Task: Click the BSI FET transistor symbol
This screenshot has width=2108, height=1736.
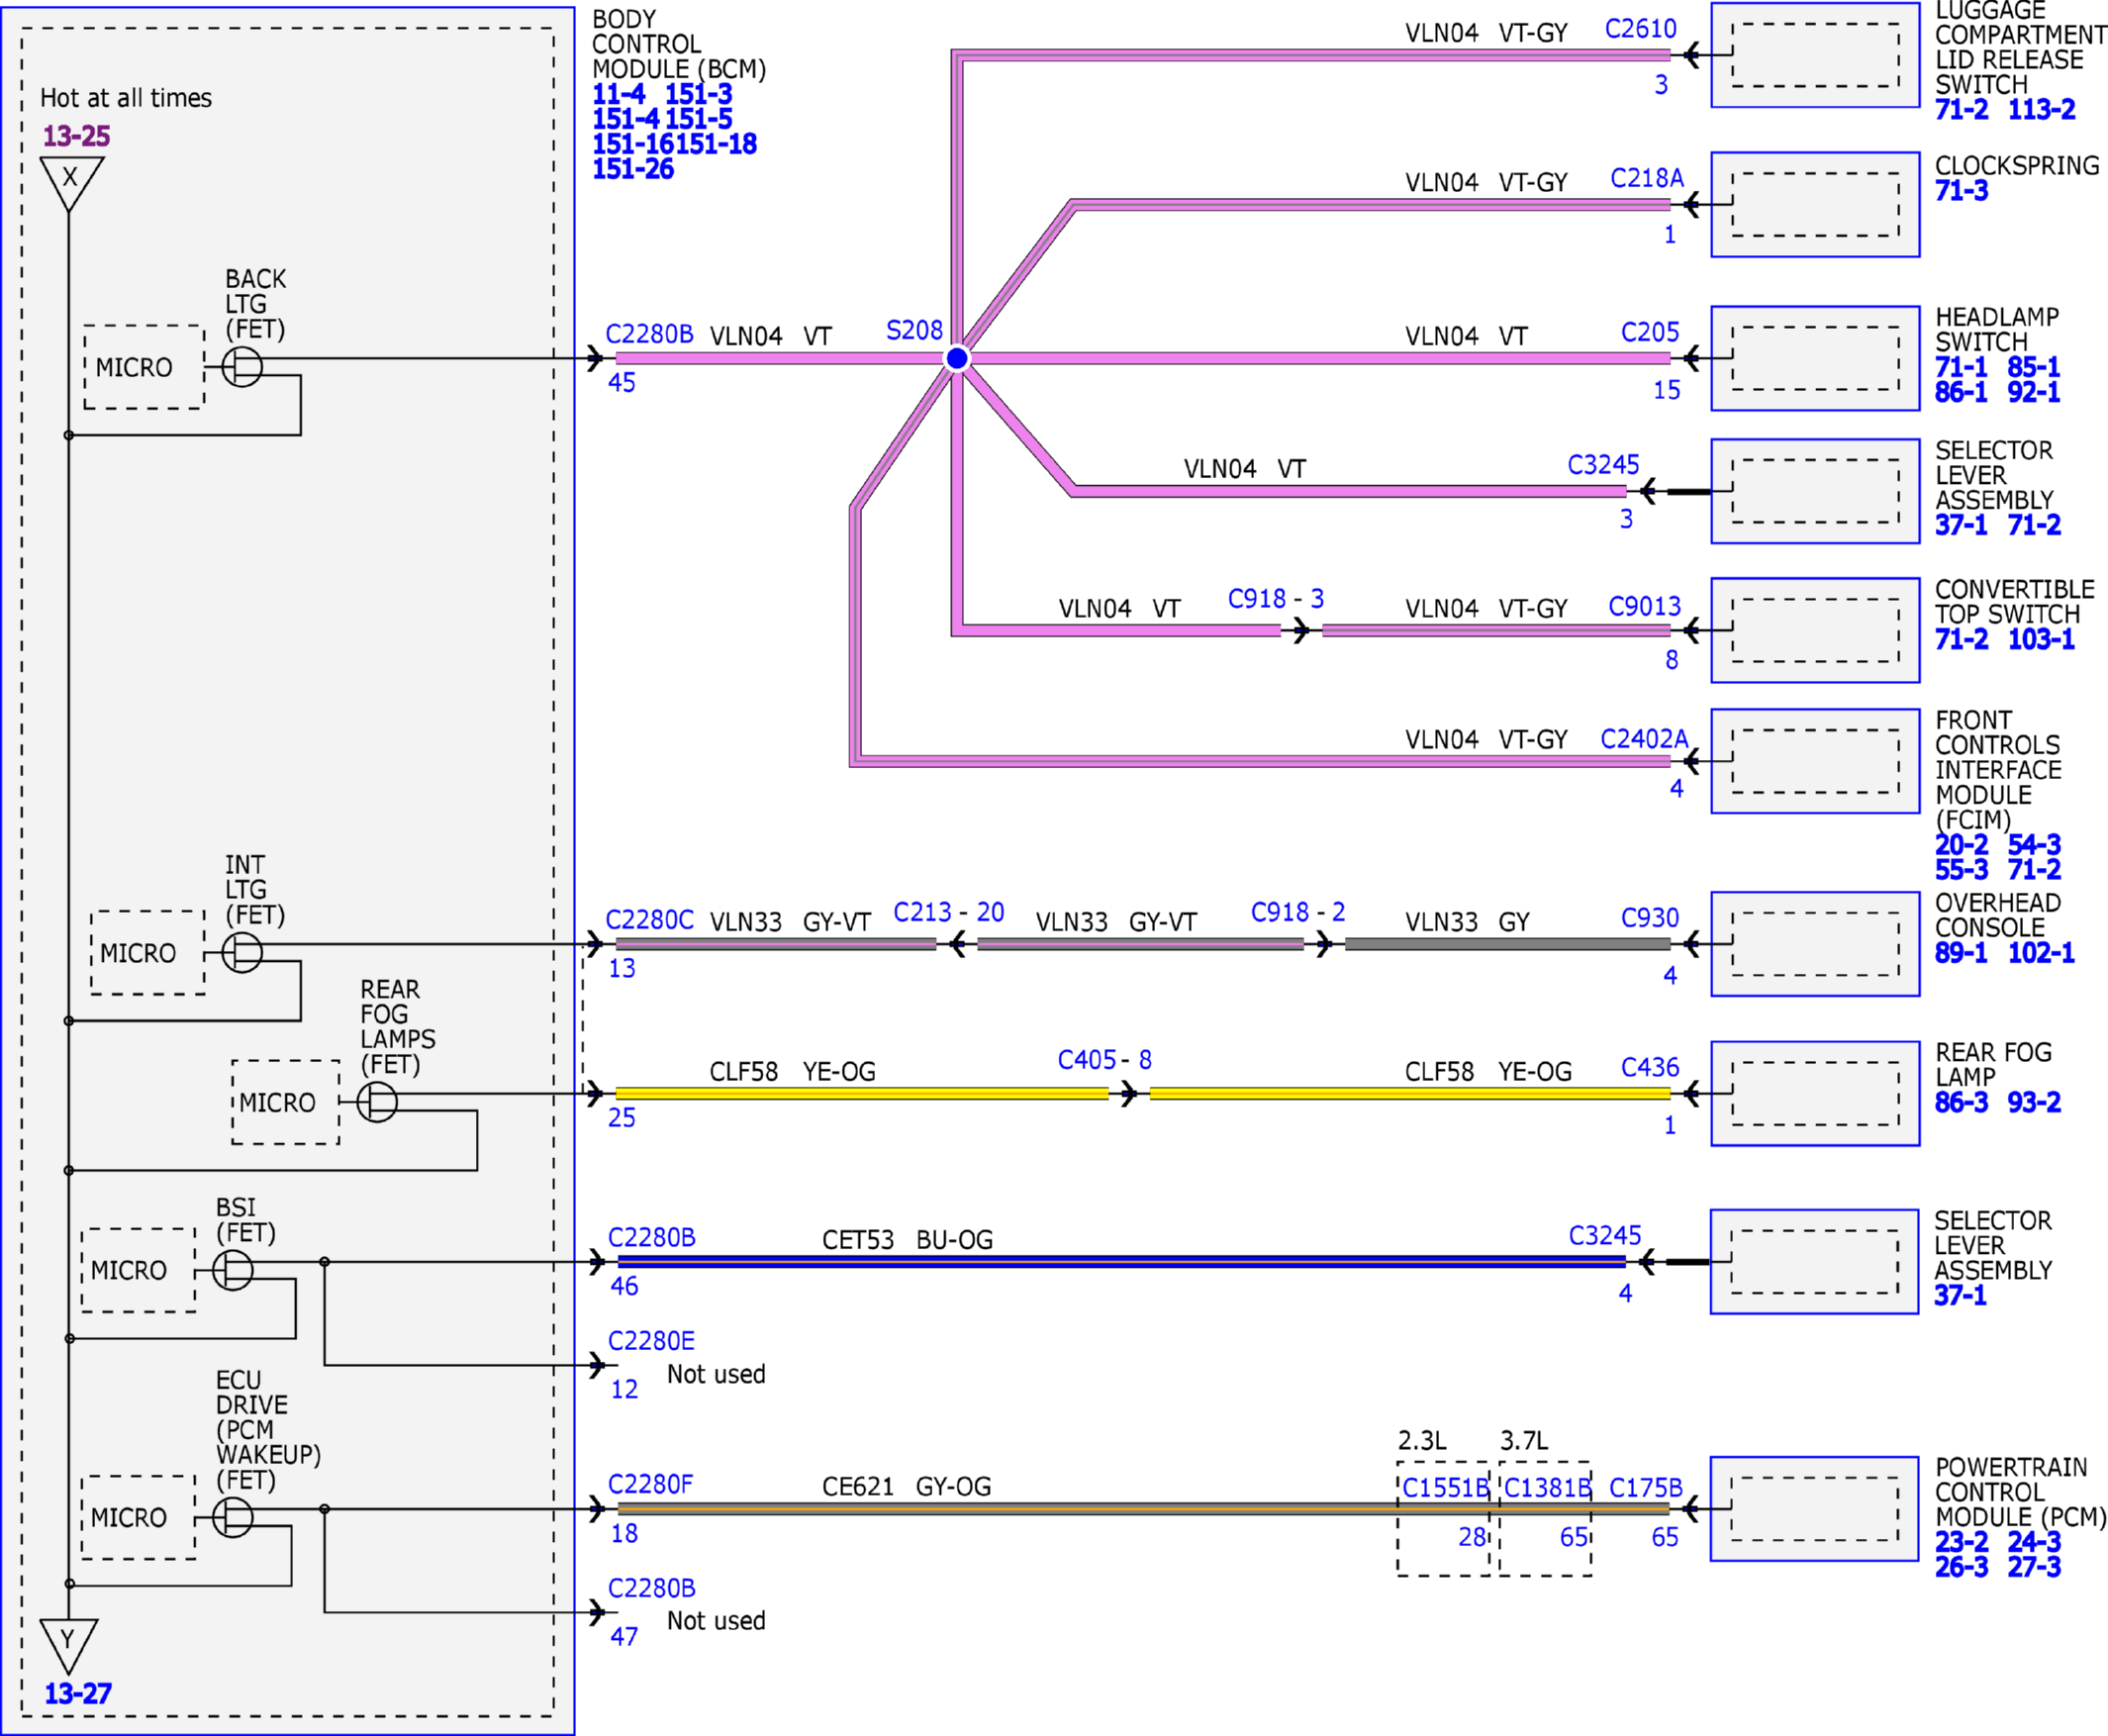Action: pos(233,1270)
